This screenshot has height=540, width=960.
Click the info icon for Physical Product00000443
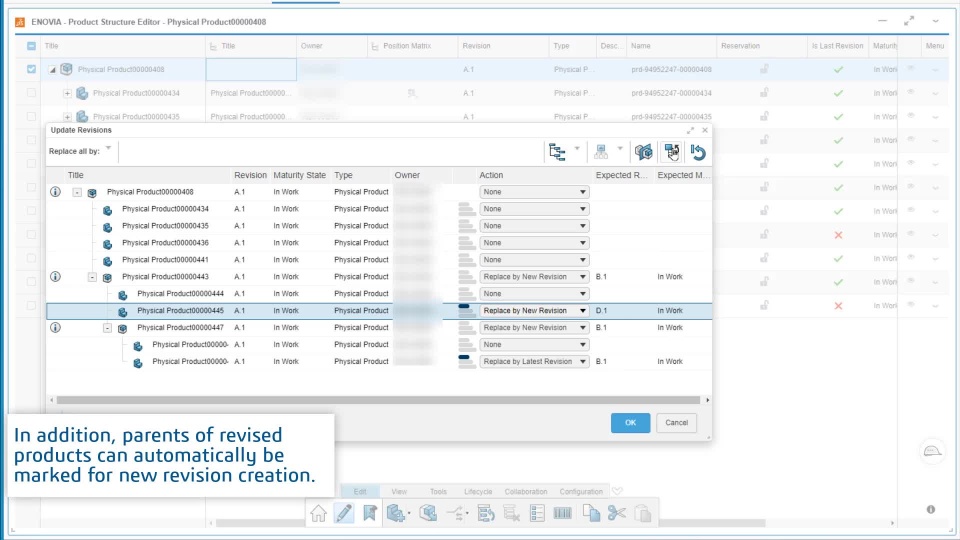coord(55,277)
